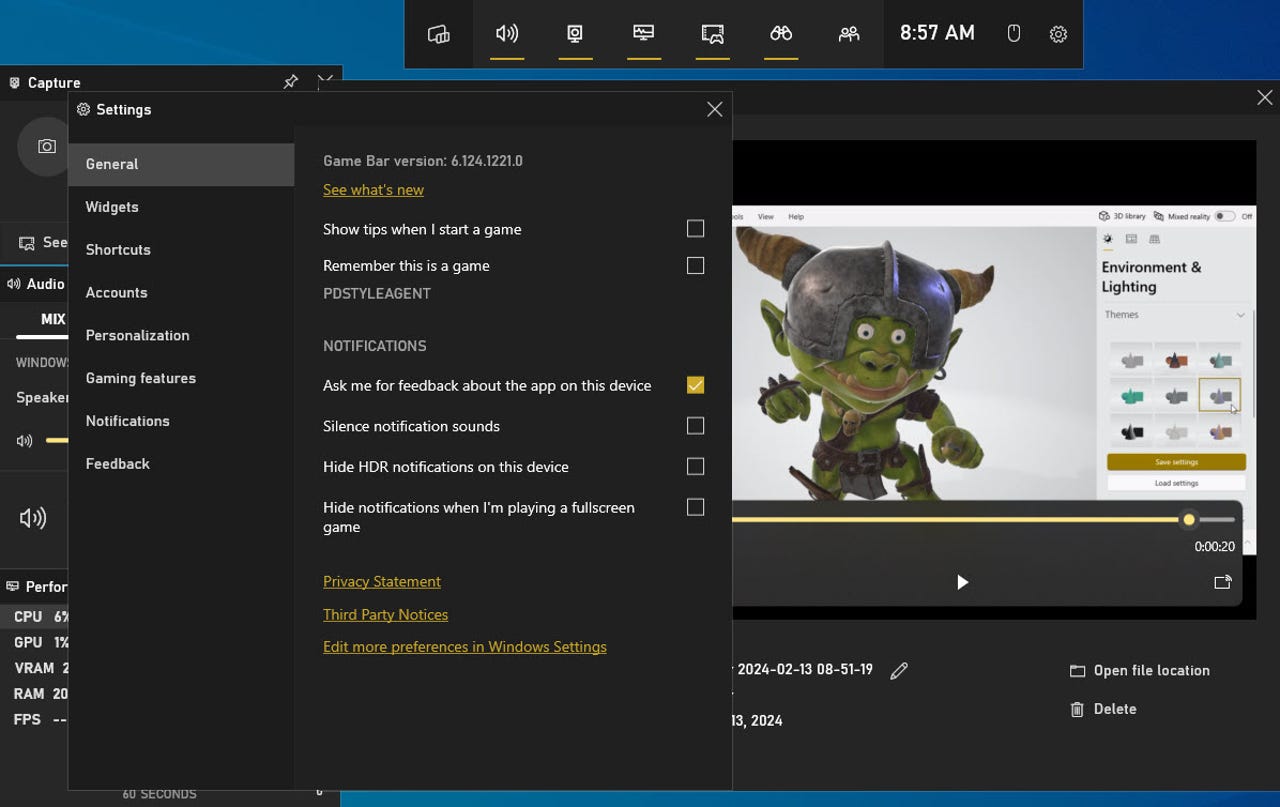Toggle the Gallery widget icon in Game Bar
This screenshot has width=1280, height=807.
pos(712,34)
